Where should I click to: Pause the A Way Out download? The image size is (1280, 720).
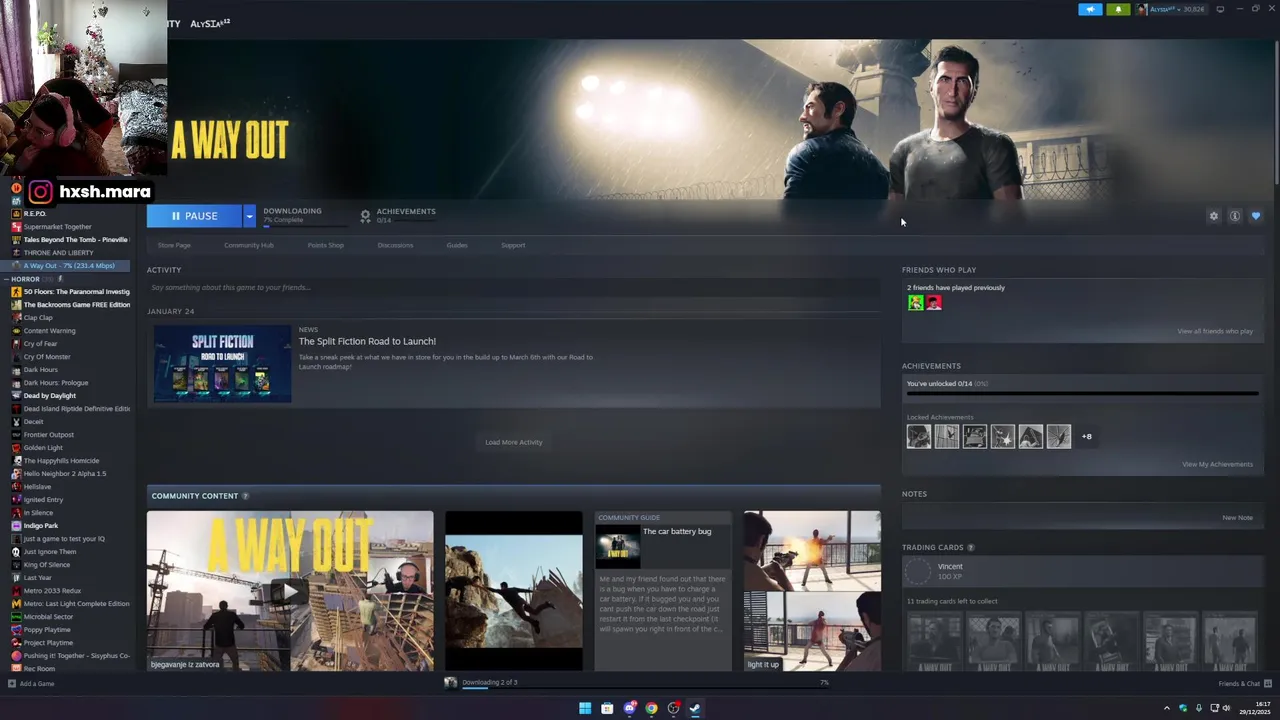(194, 216)
